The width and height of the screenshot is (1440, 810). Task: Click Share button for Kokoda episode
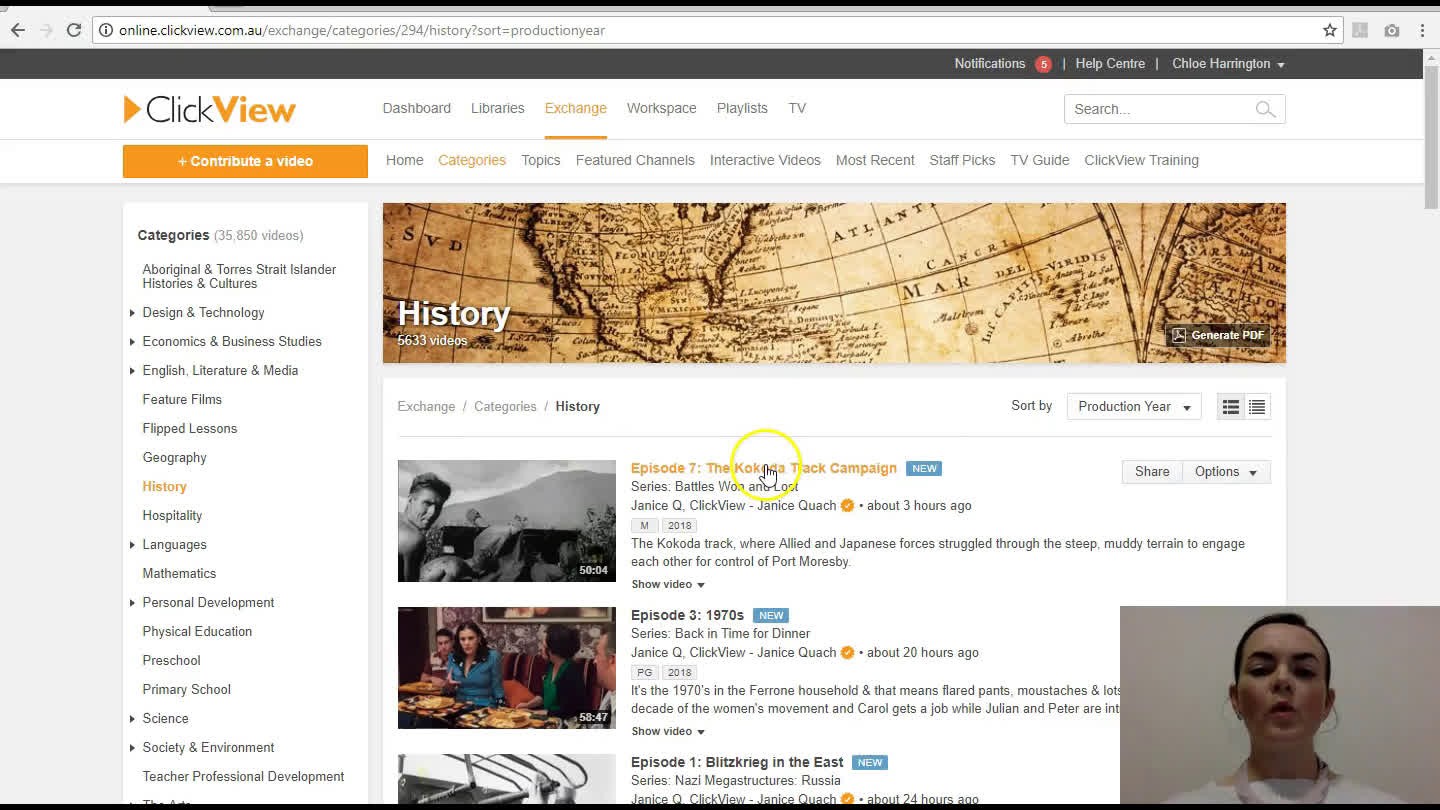point(1152,472)
